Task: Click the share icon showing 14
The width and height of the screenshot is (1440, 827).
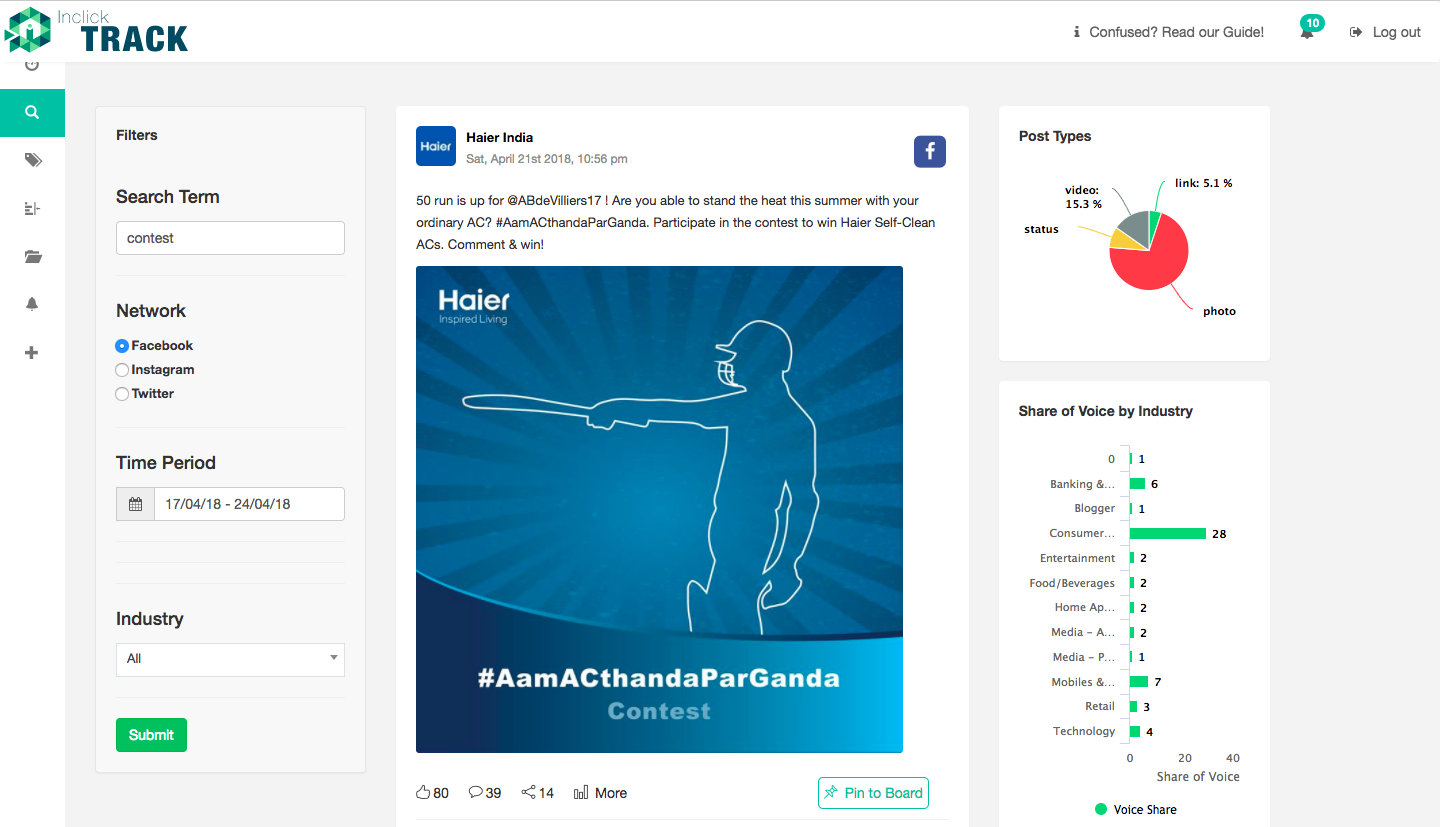Action: [x=529, y=792]
